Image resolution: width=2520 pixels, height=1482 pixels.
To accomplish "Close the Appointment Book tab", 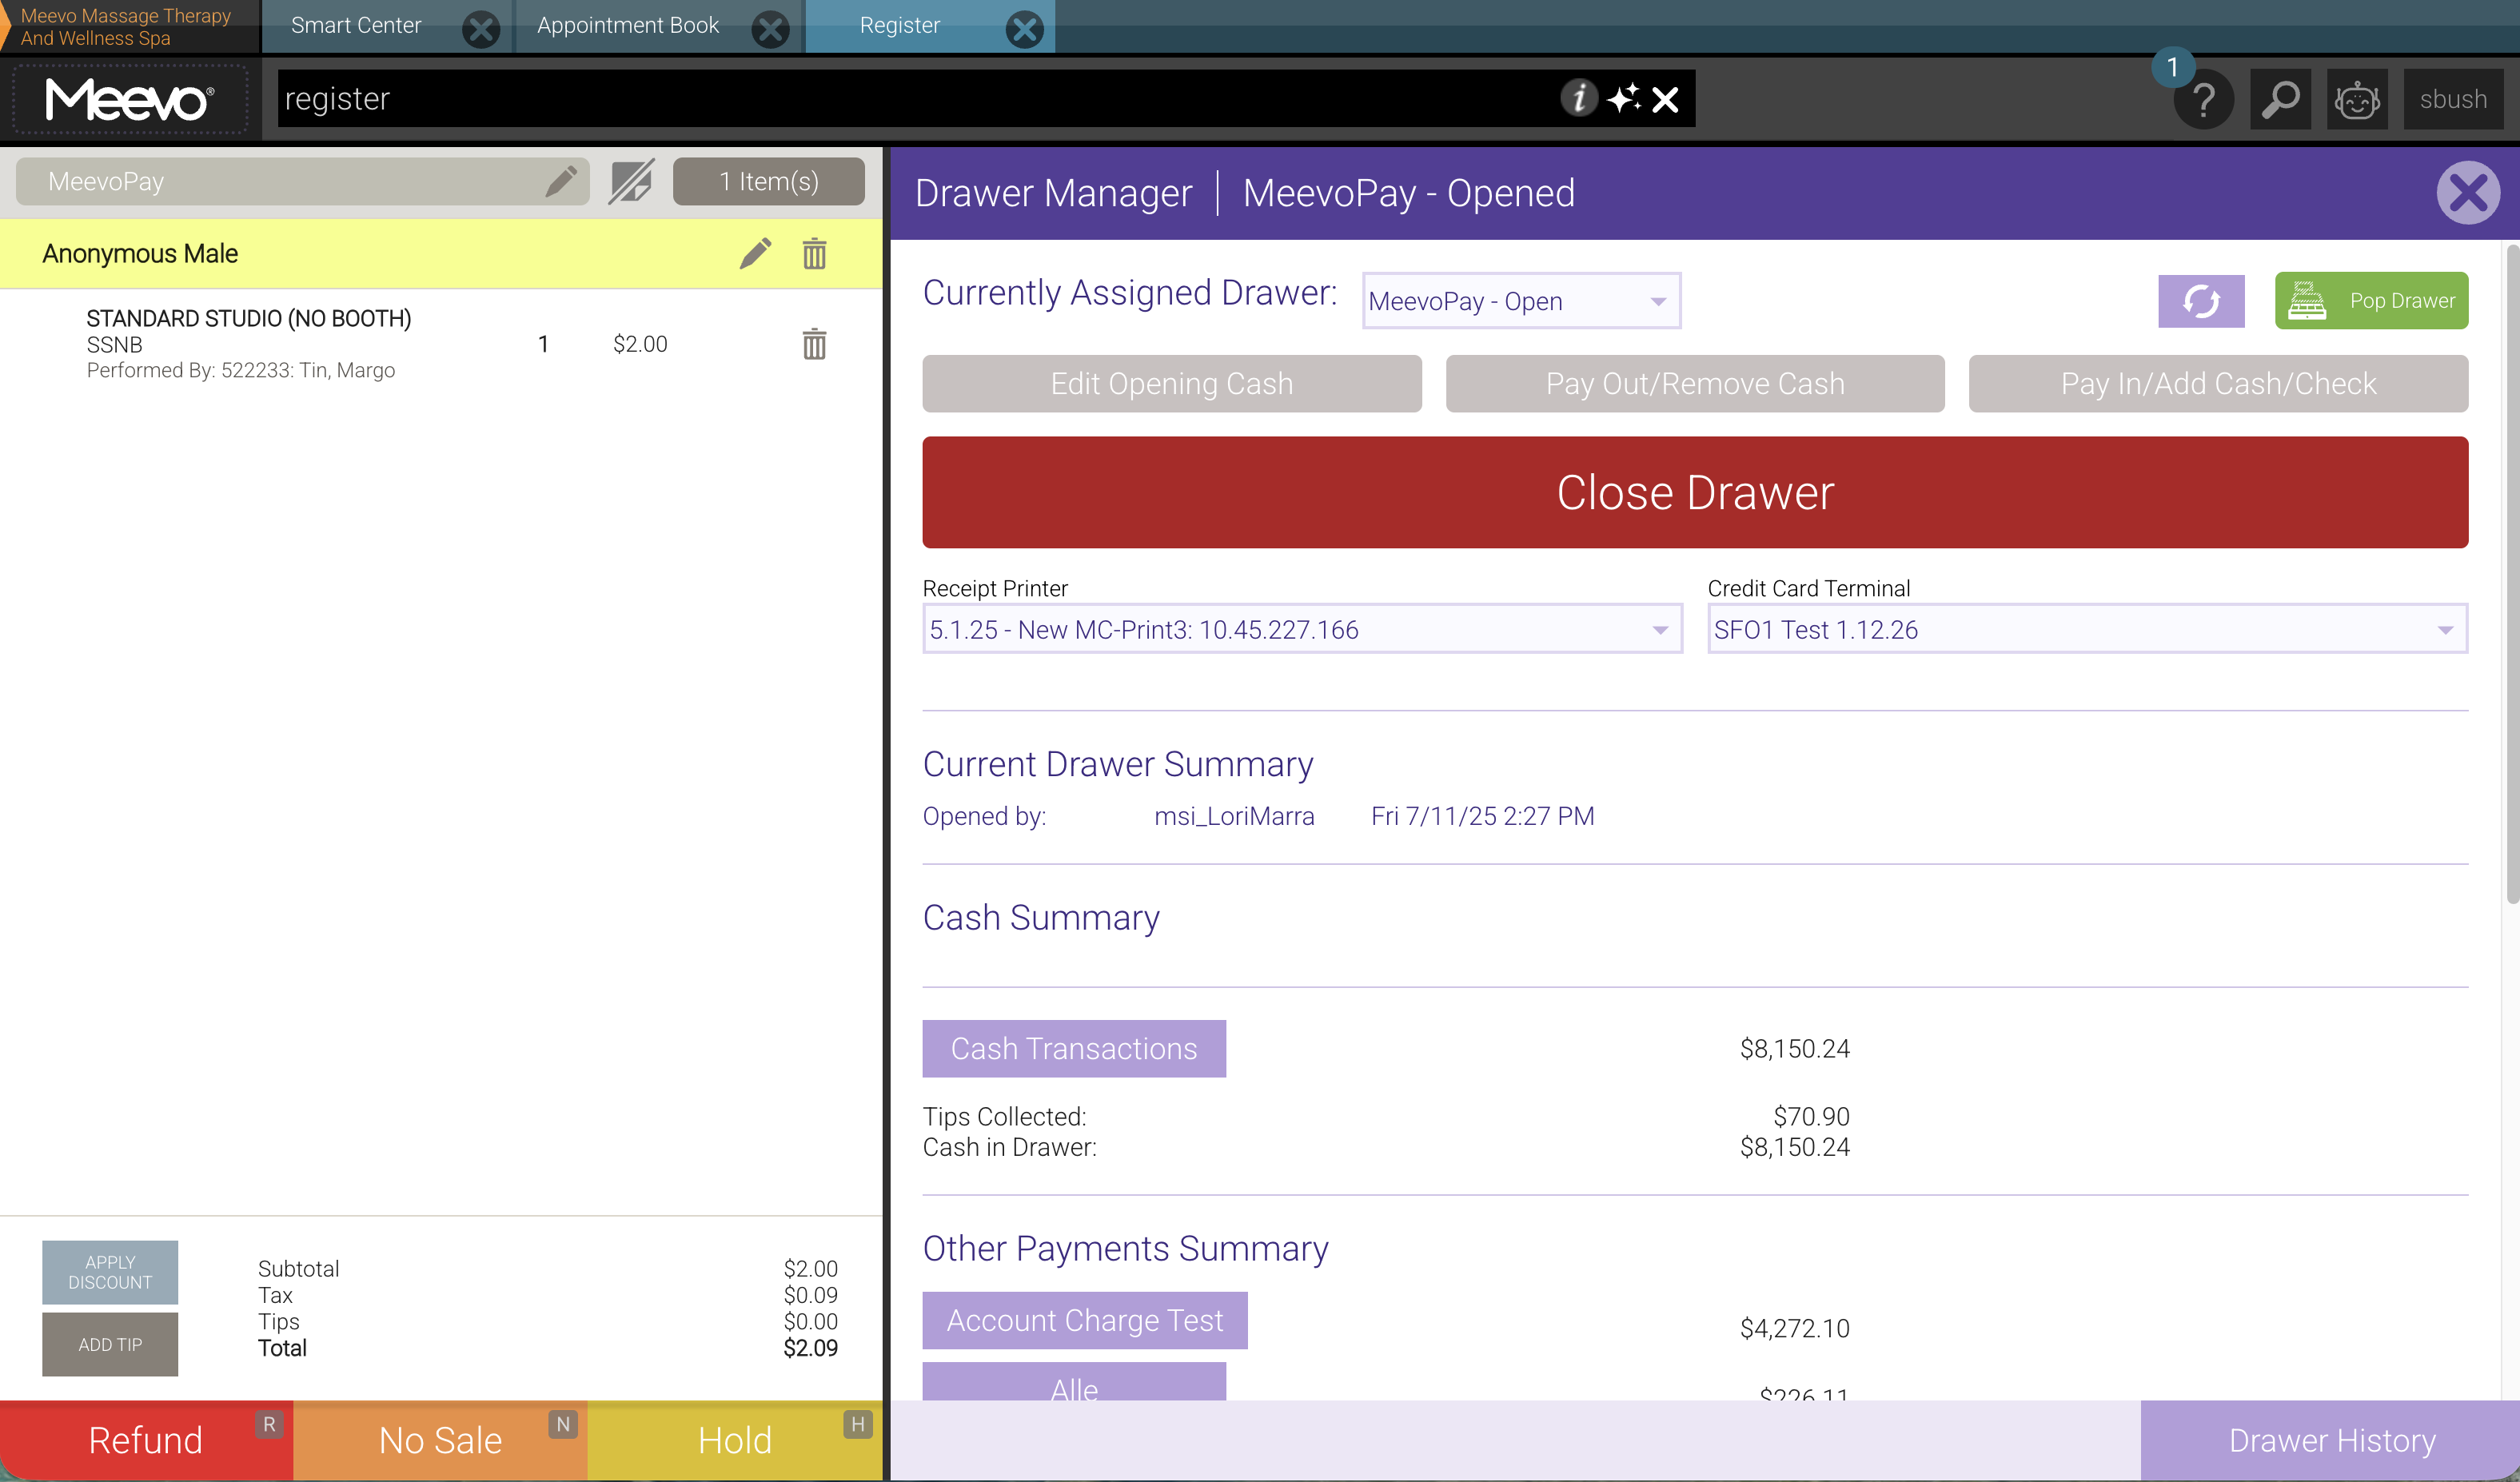I will point(770,28).
